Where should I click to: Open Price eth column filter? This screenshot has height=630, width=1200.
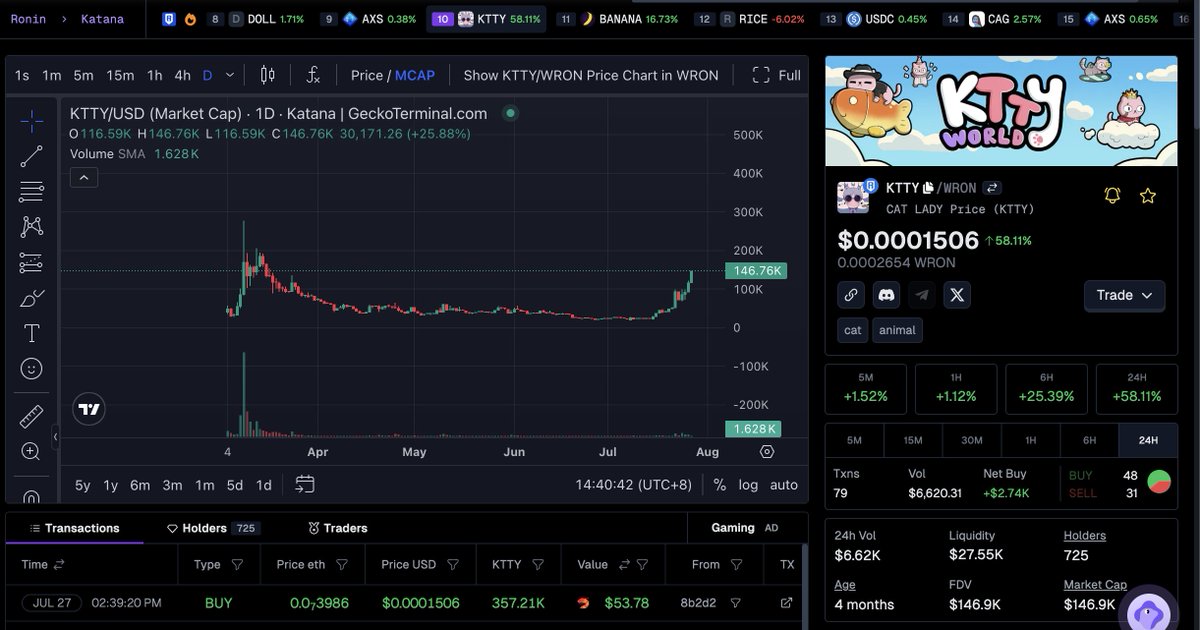(x=342, y=565)
